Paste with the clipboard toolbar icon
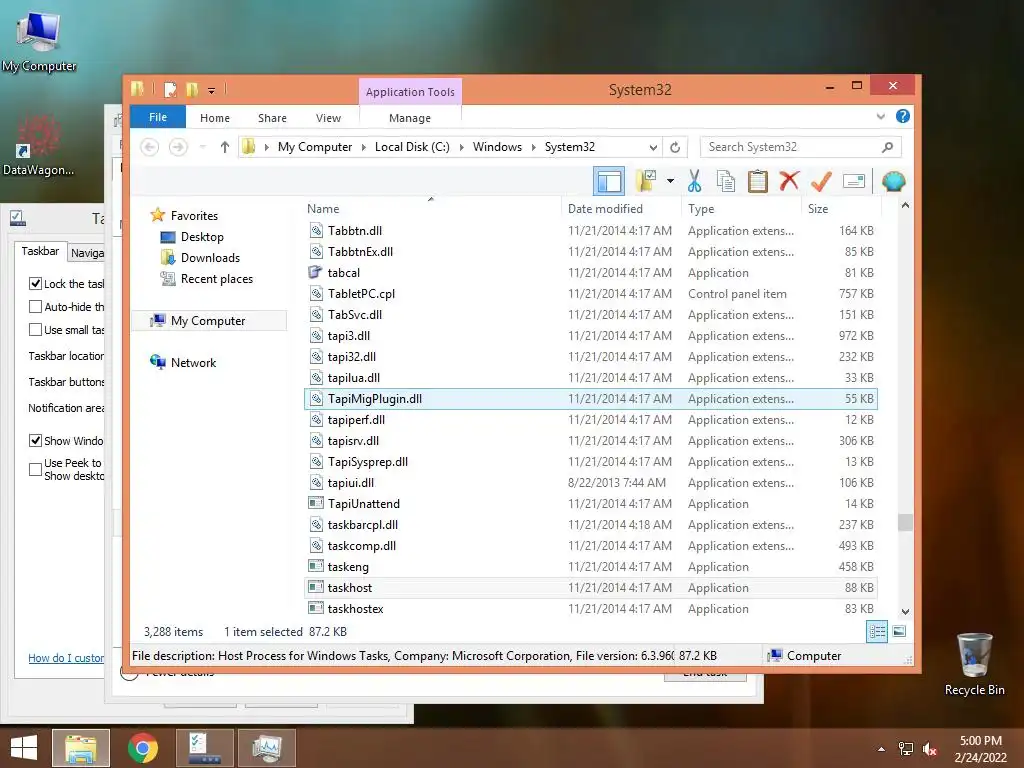The image size is (1024, 768). tap(758, 181)
